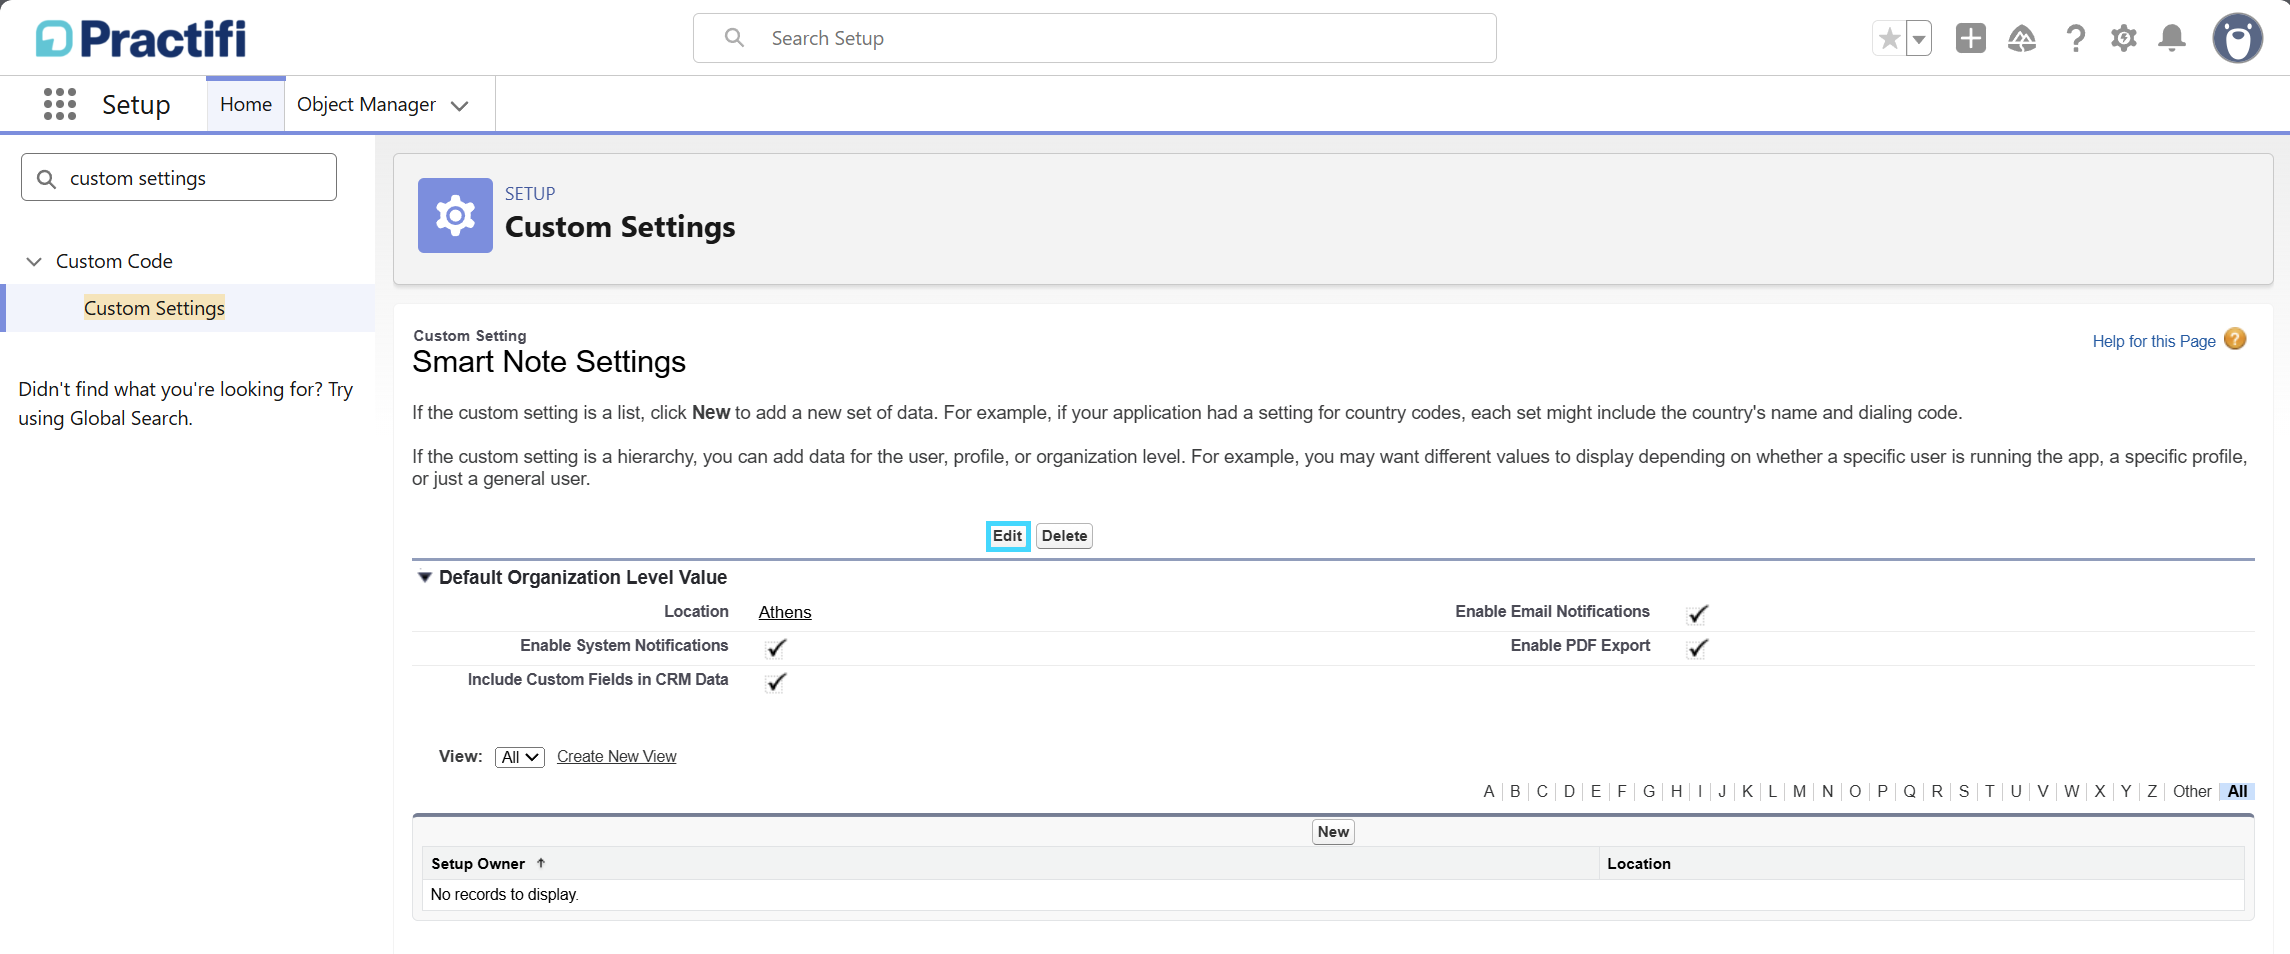Click the Custom Settings gear header icon
Image resolution: width=2290 pixels, height=954 pixels.
coord(455,215)
